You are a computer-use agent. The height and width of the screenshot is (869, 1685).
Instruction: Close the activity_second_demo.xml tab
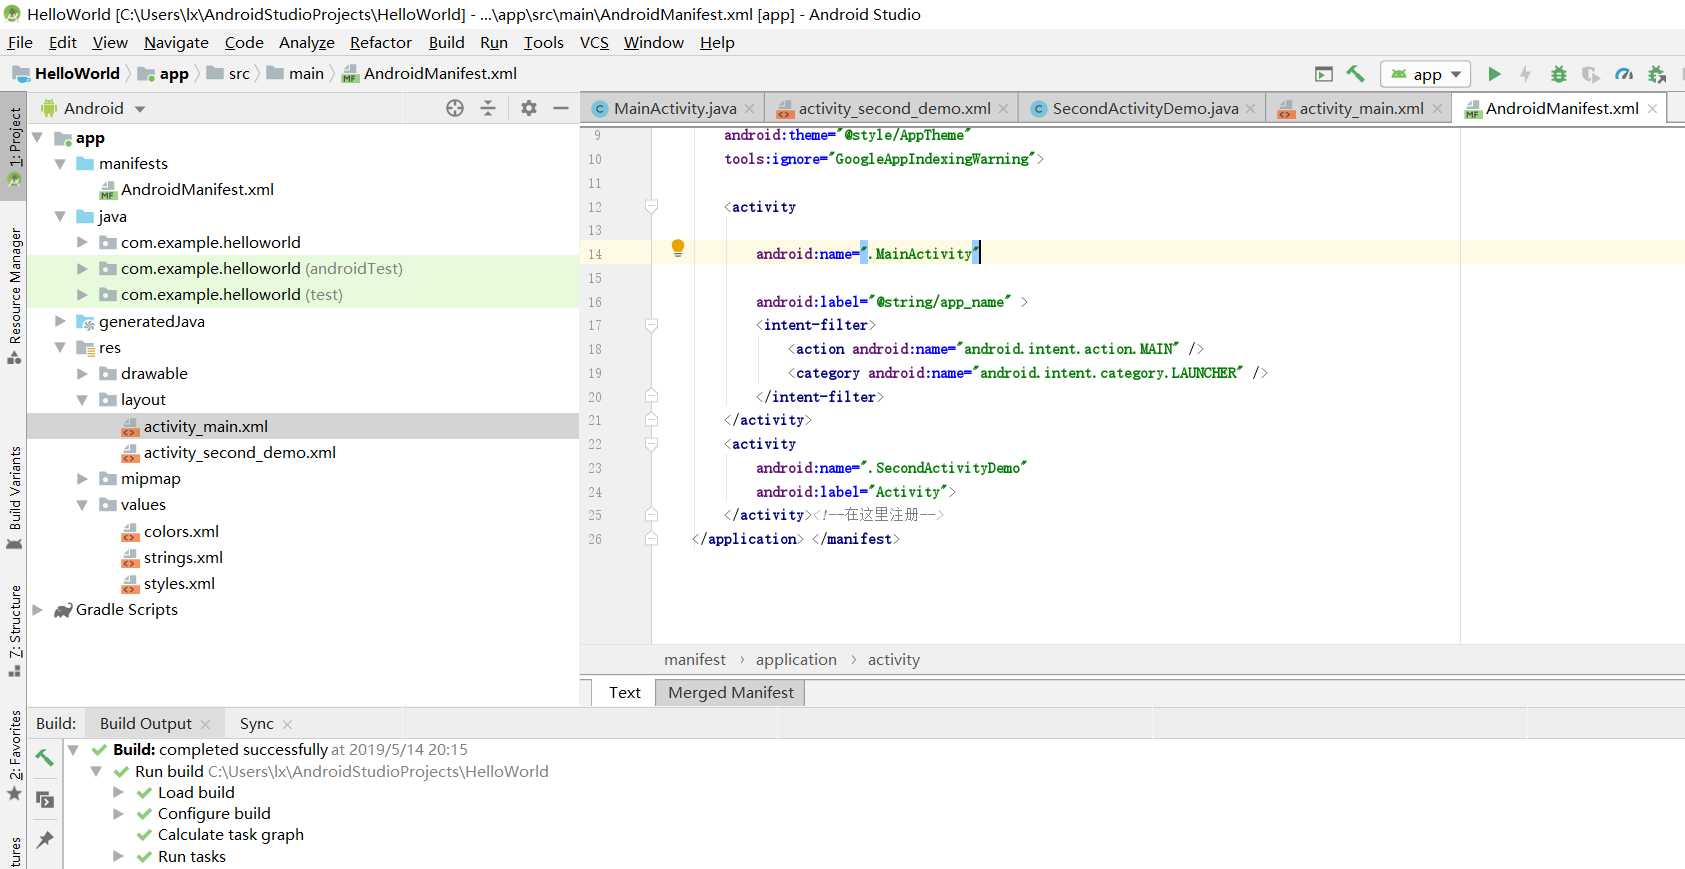(1004, 109)
